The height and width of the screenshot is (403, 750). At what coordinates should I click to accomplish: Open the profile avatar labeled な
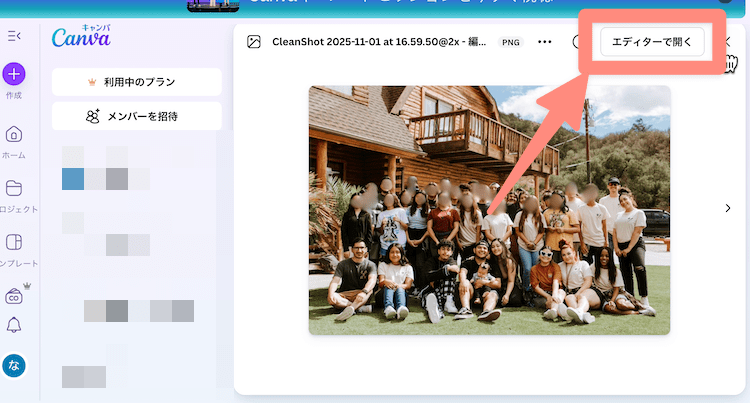[x=14, y=366]
